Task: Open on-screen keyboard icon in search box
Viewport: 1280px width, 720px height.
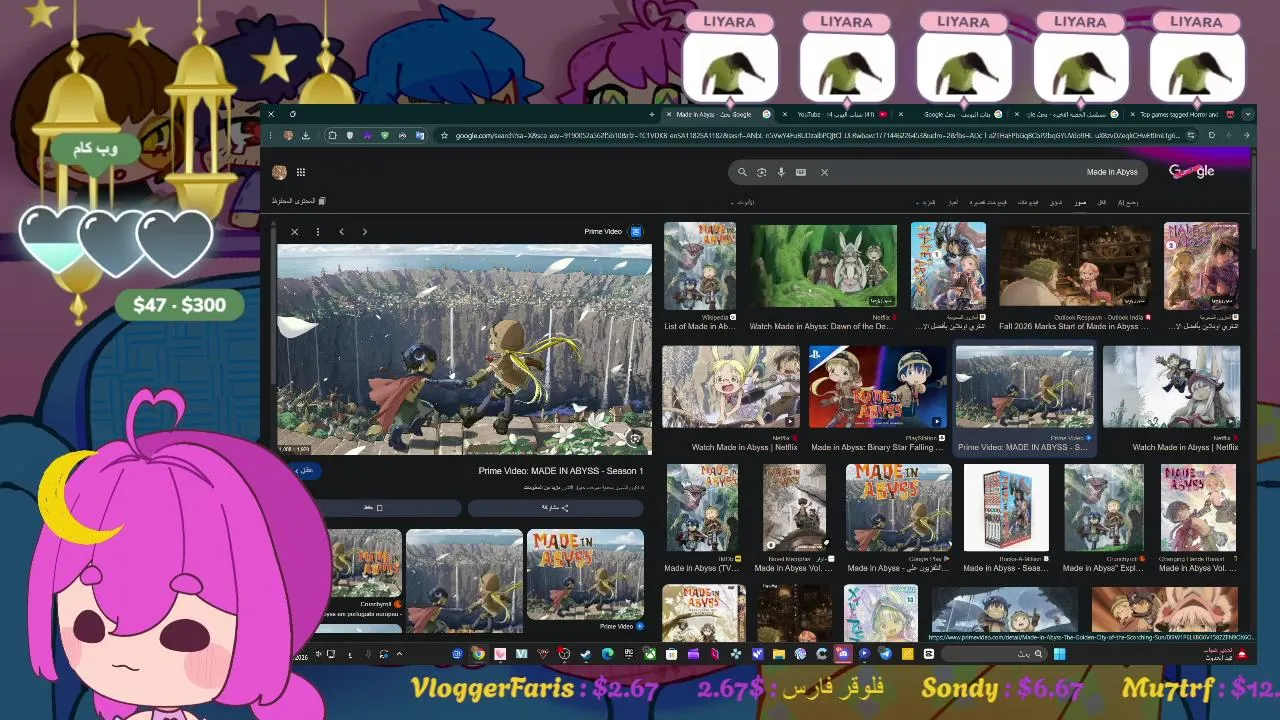Action: click(x=801, y=172)
